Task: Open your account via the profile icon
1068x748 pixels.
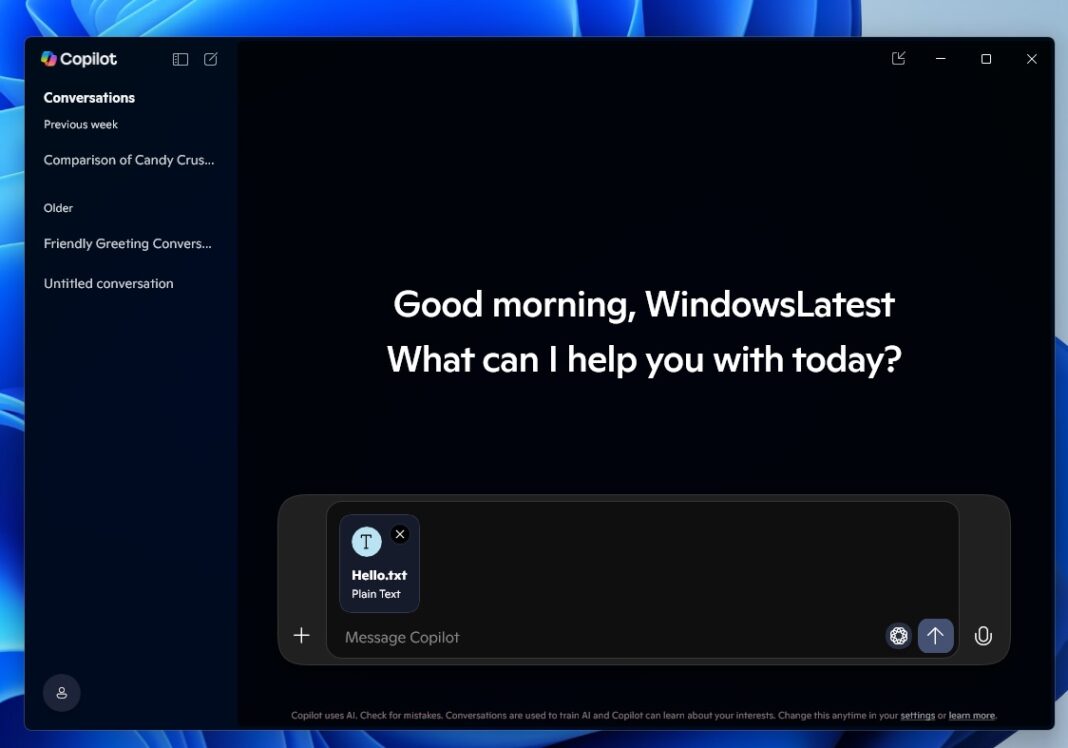Action: click(61, 692)
